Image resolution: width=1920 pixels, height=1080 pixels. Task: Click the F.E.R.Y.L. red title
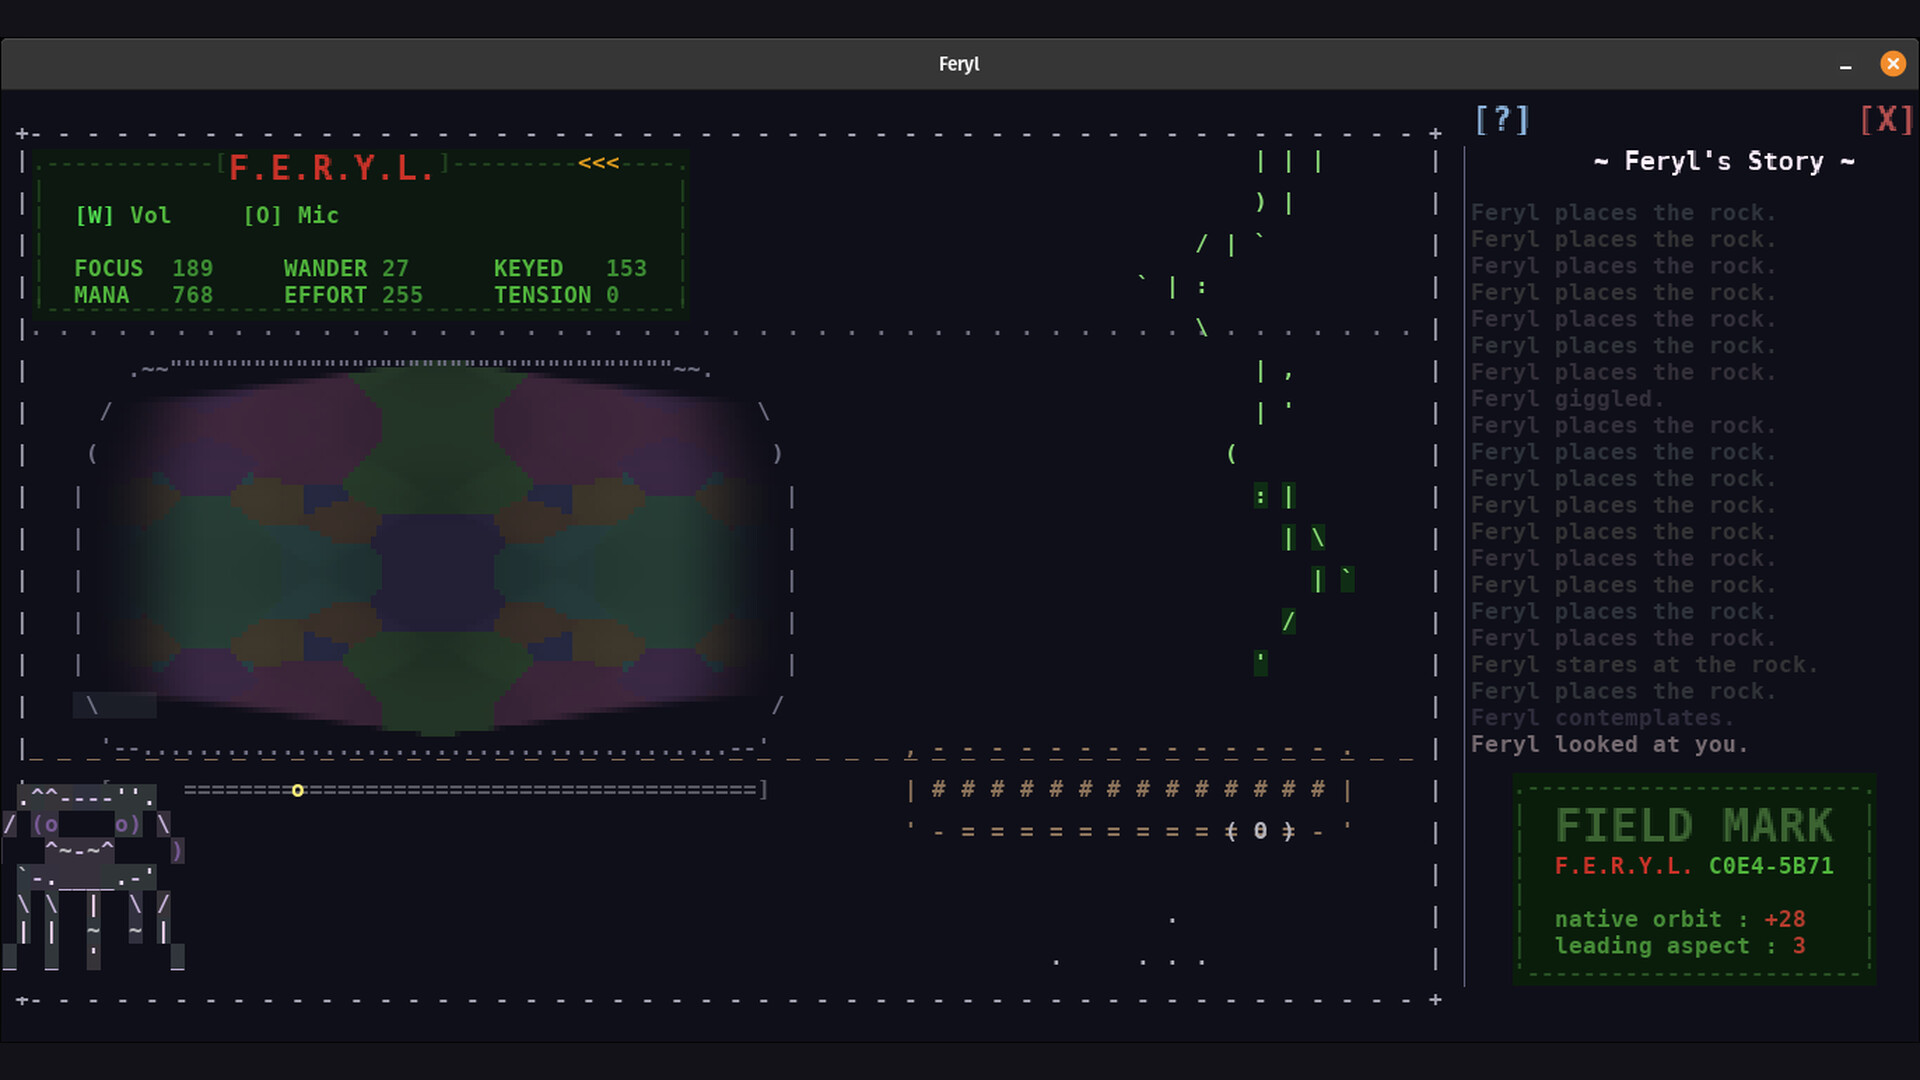331,168
